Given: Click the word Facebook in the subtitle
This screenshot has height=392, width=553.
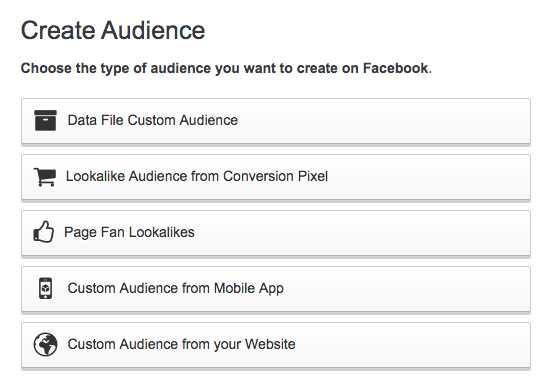Looking at the screenshot, I should click(395, 68).
